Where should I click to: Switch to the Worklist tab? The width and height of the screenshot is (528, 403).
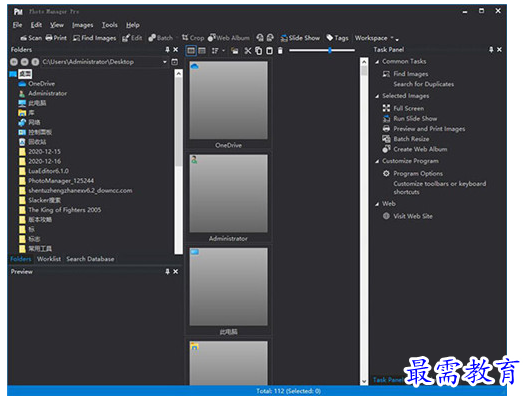pos(49,259)
